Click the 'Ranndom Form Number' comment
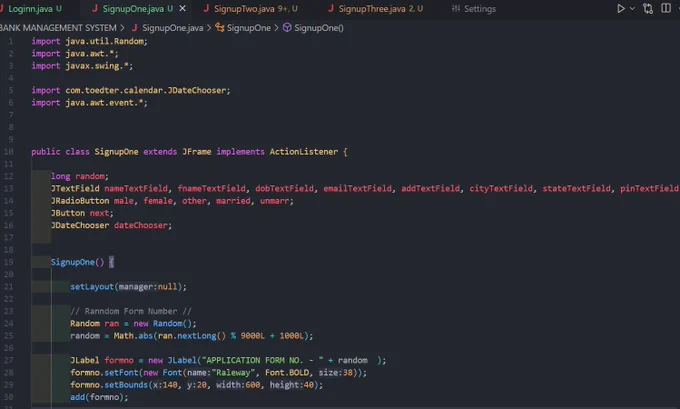The width and height of the screenshot is (680, 409). [131, 311]
